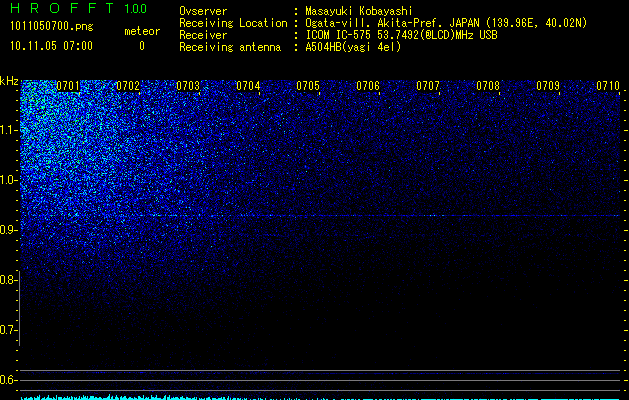
Task: Click the 1.1 frequency axis label
Action: point(8,130)
